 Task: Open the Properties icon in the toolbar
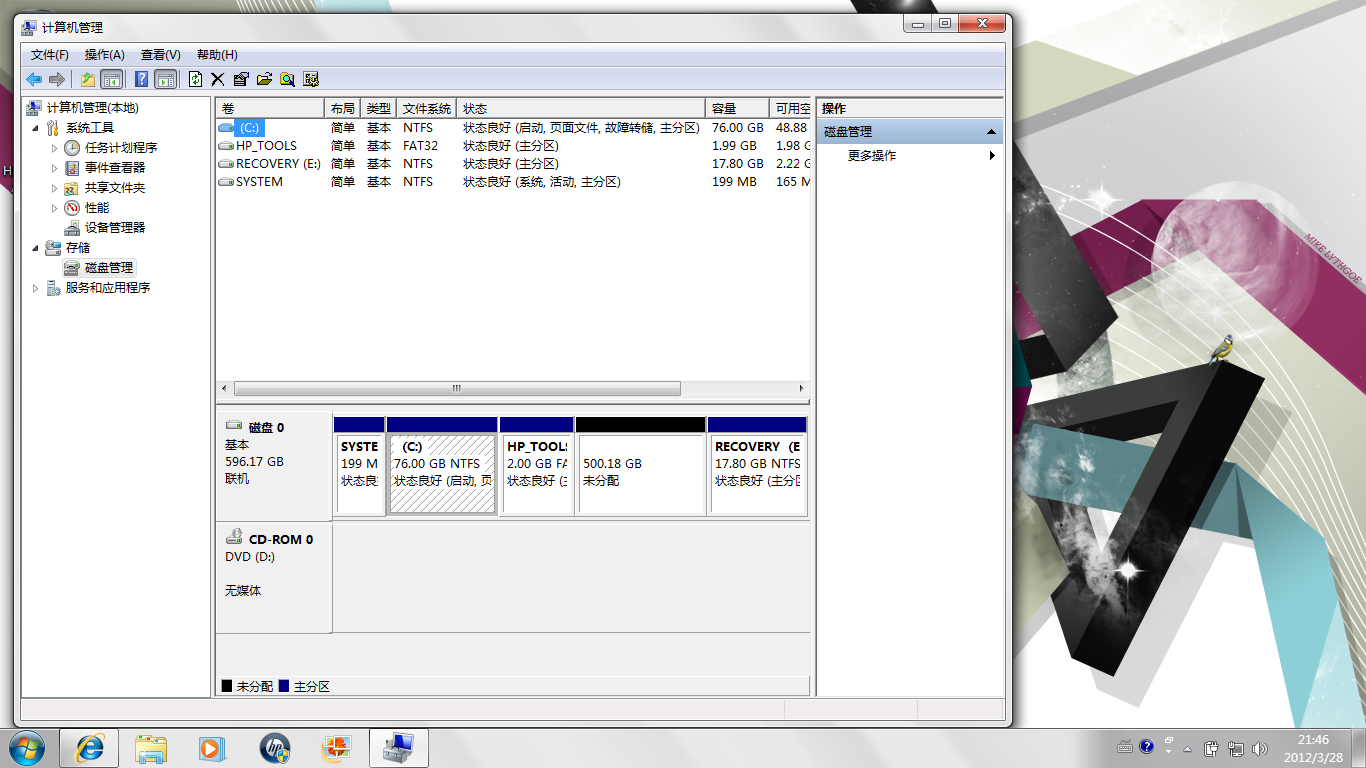[x=241, y=79]
